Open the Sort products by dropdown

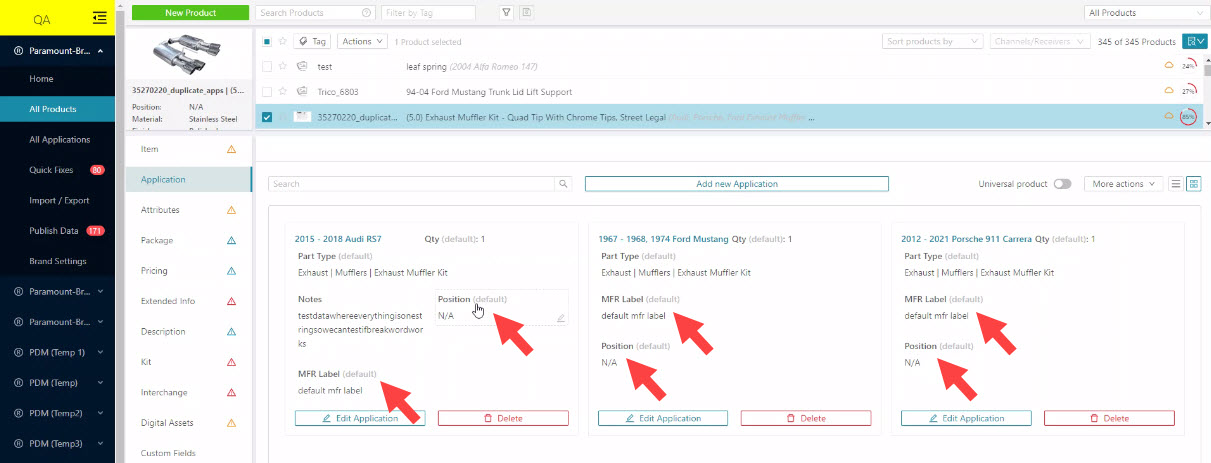point(933,41)
